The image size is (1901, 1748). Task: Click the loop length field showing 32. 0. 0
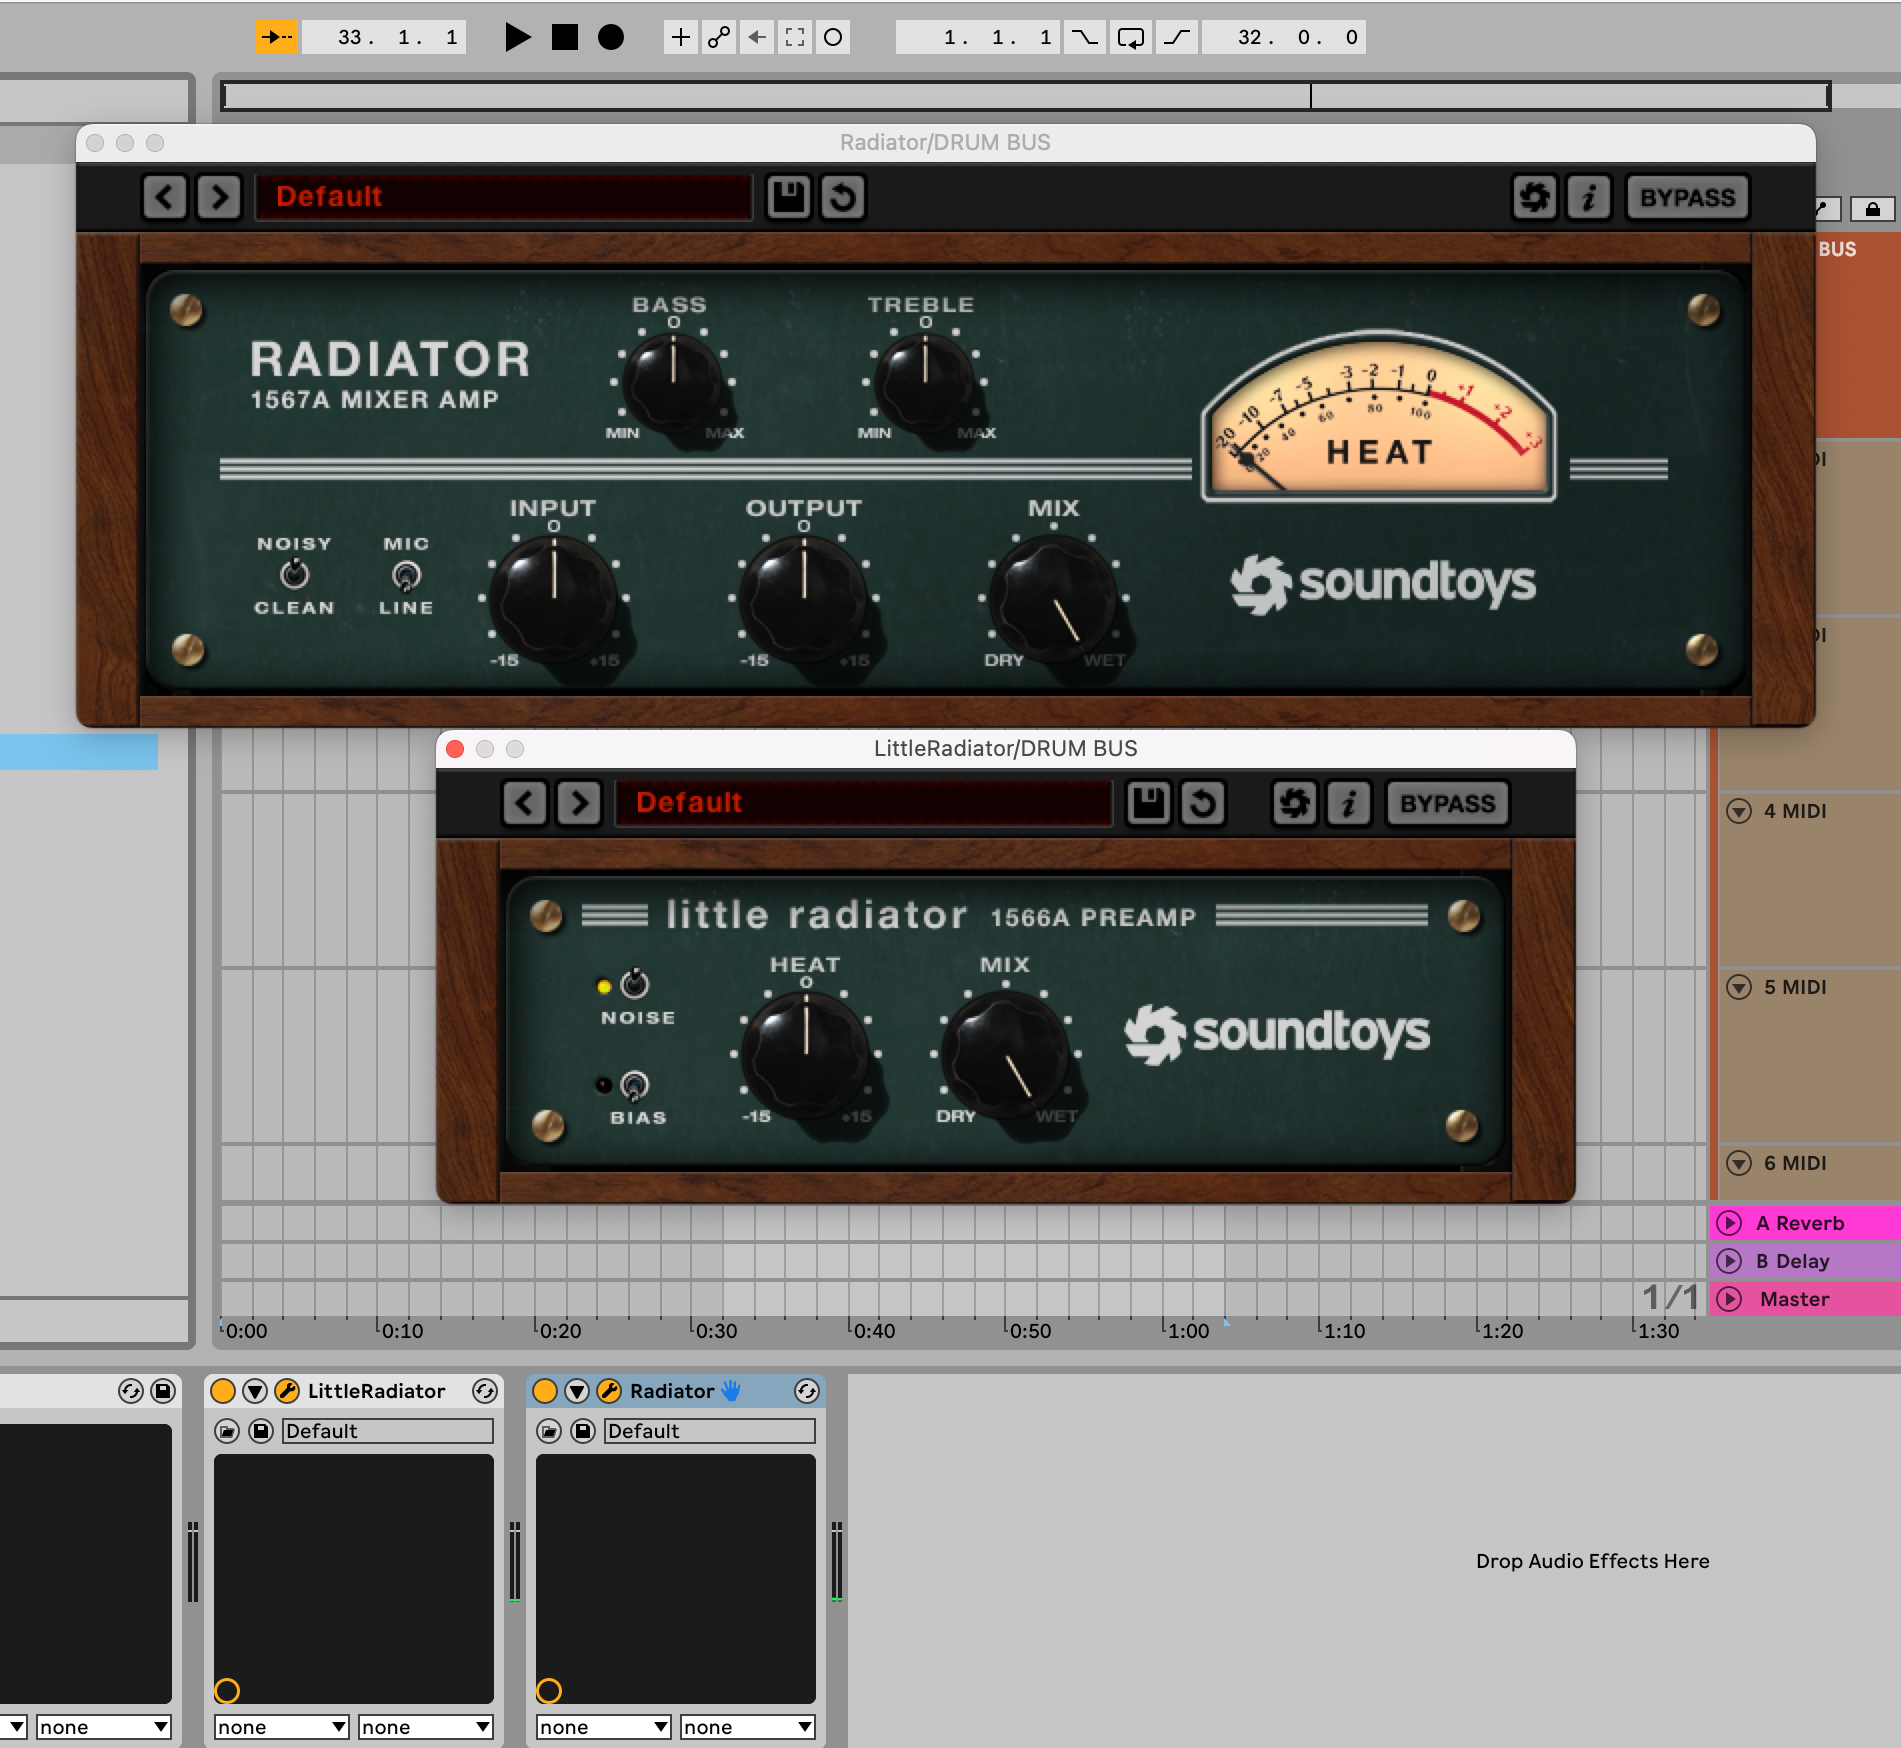1285,37
